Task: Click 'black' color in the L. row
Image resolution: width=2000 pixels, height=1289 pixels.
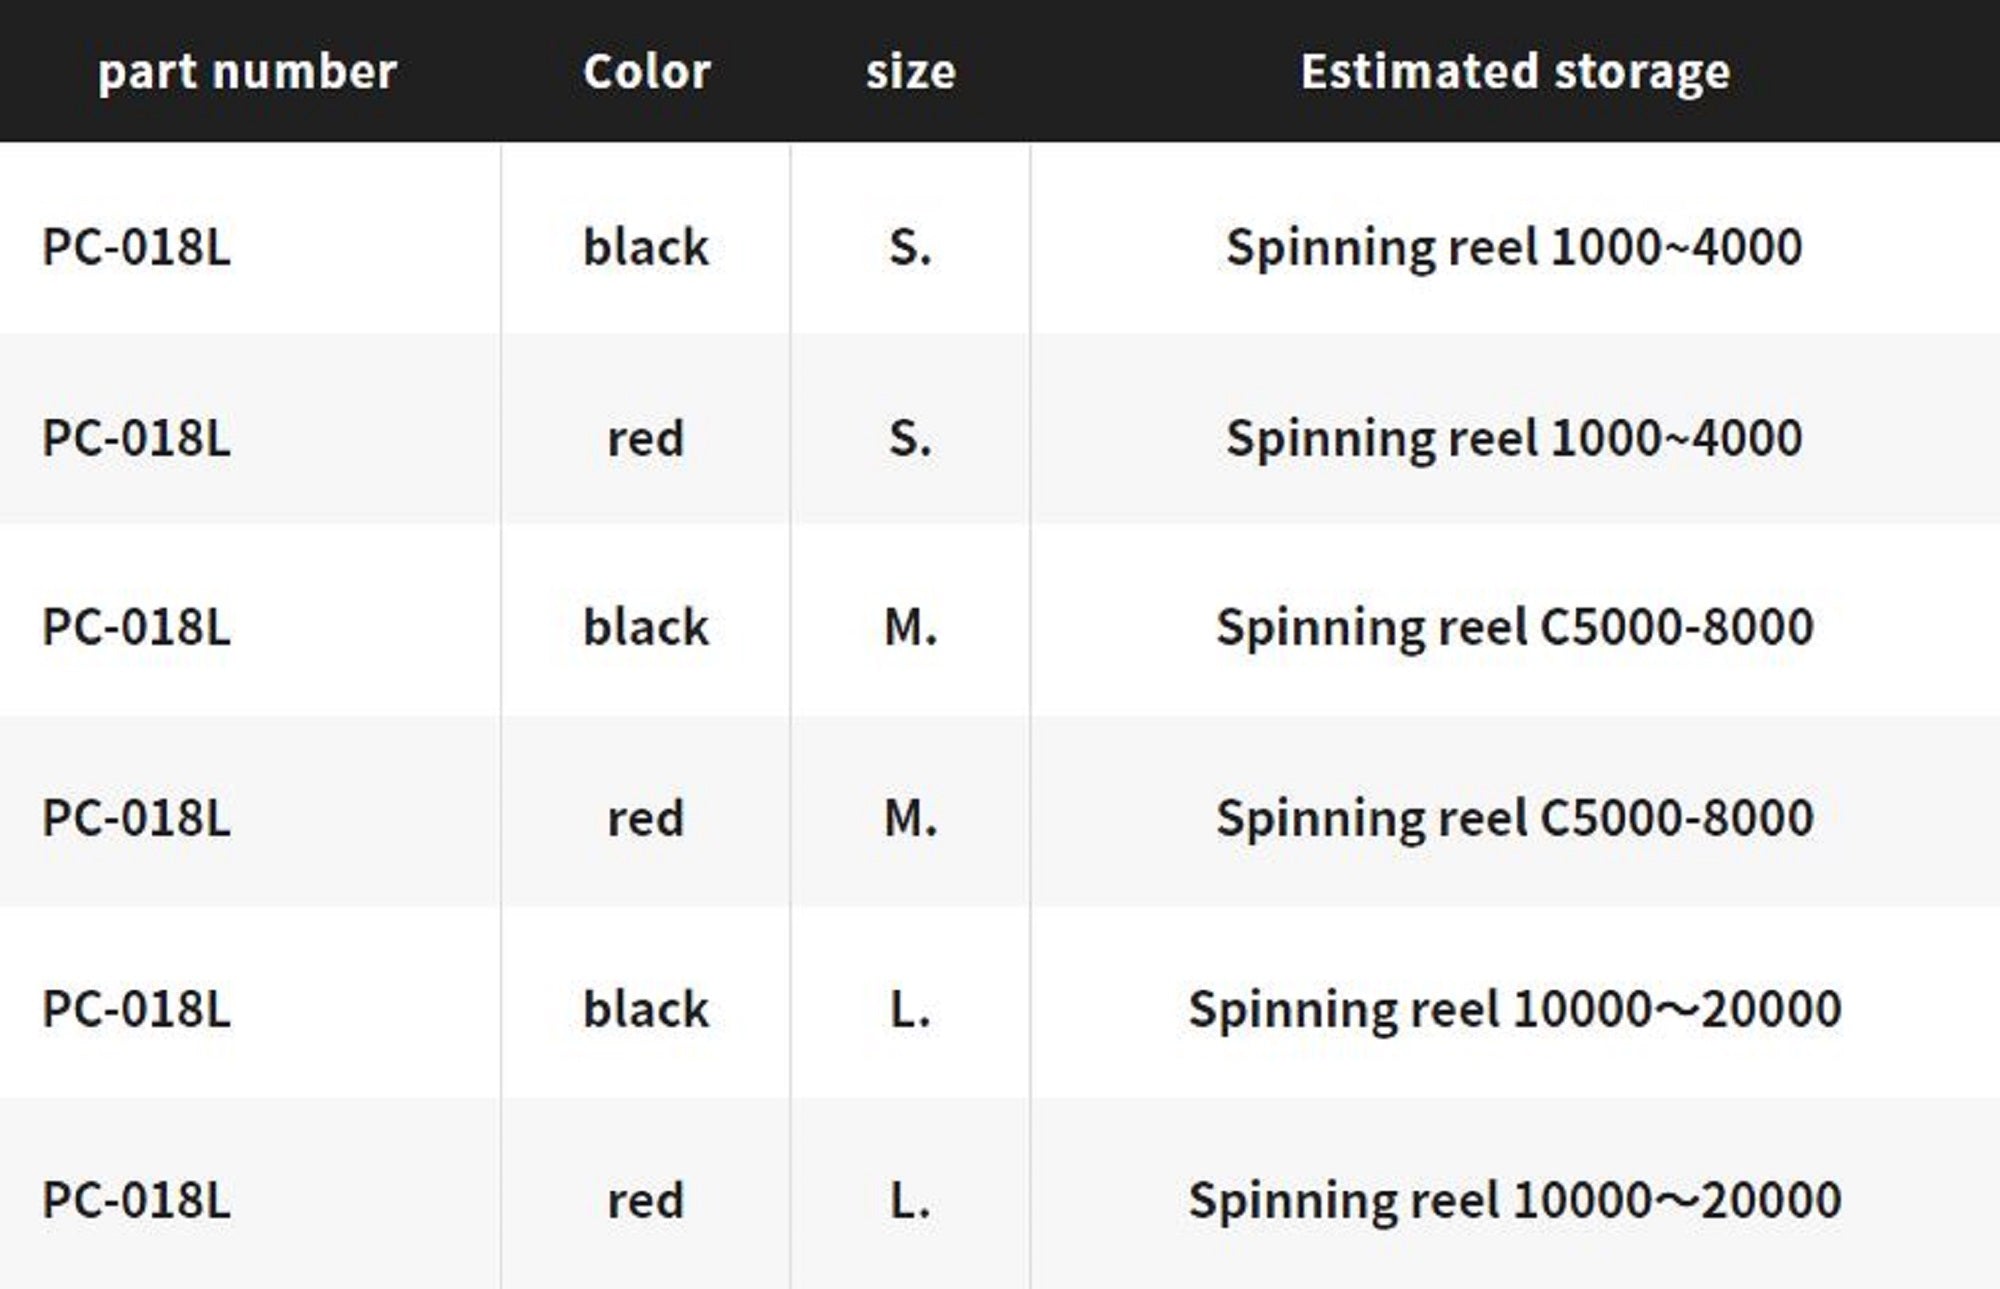Action: coord(646,1009)
